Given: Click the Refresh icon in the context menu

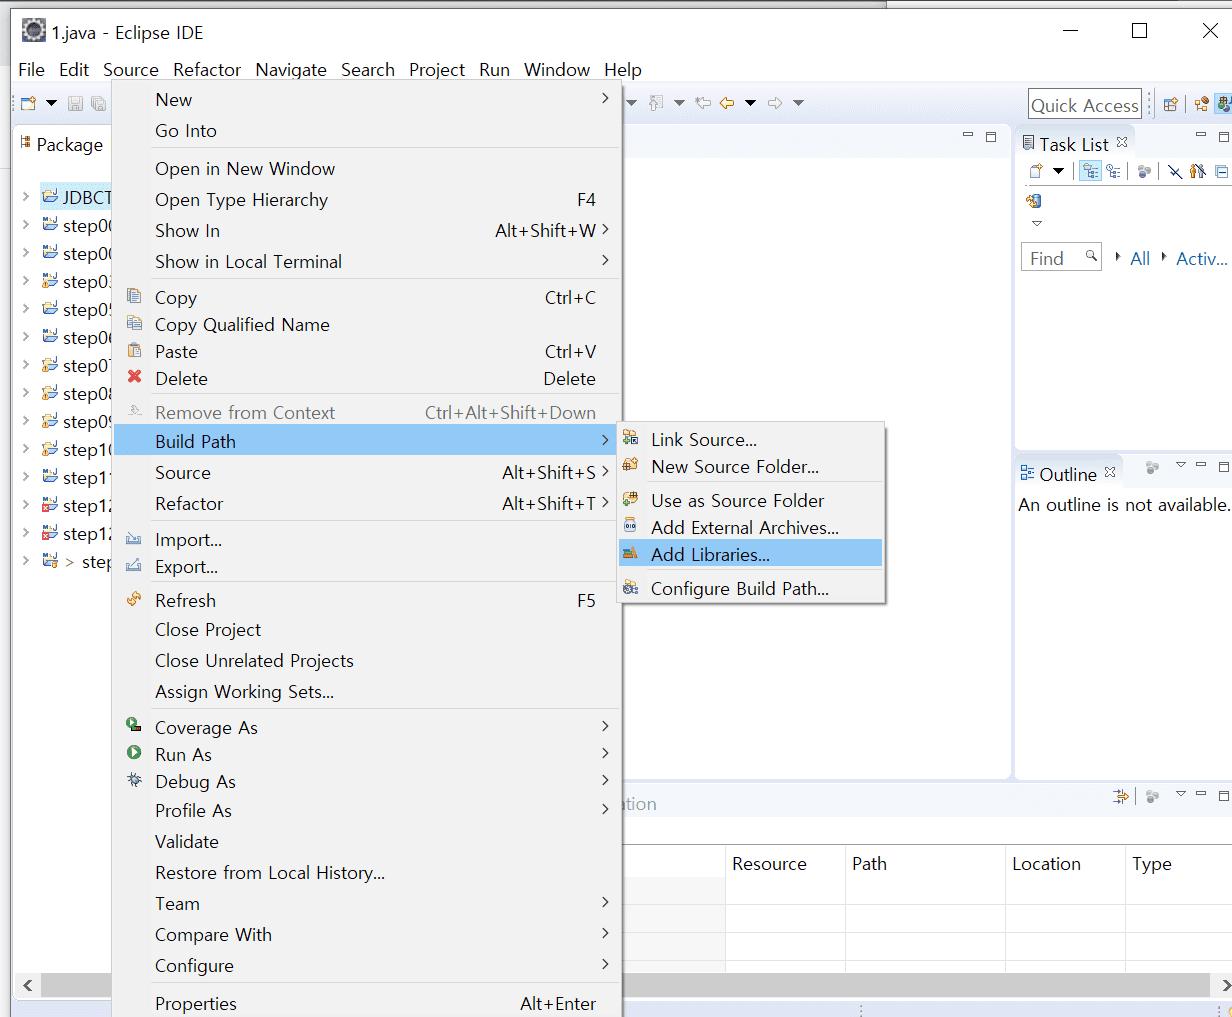Looking at the screenshot, I should tap(134, 600).
